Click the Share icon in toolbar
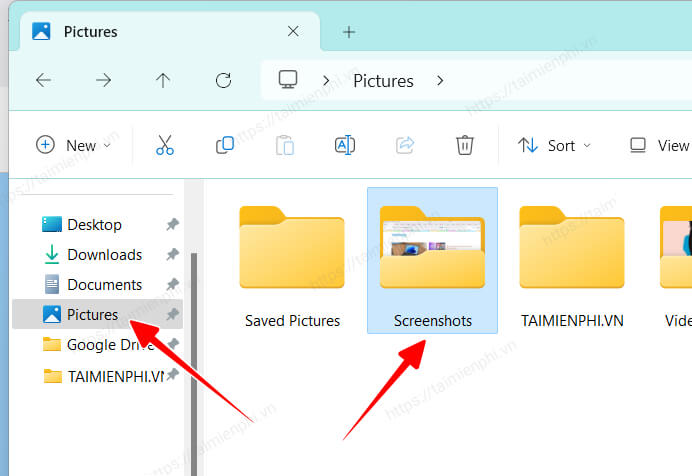Screen dimensions: 692x476 click(x=405, y=145)
